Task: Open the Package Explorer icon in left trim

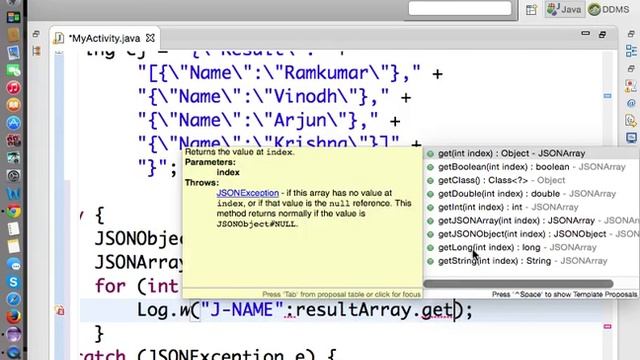Action: [36, 51]
